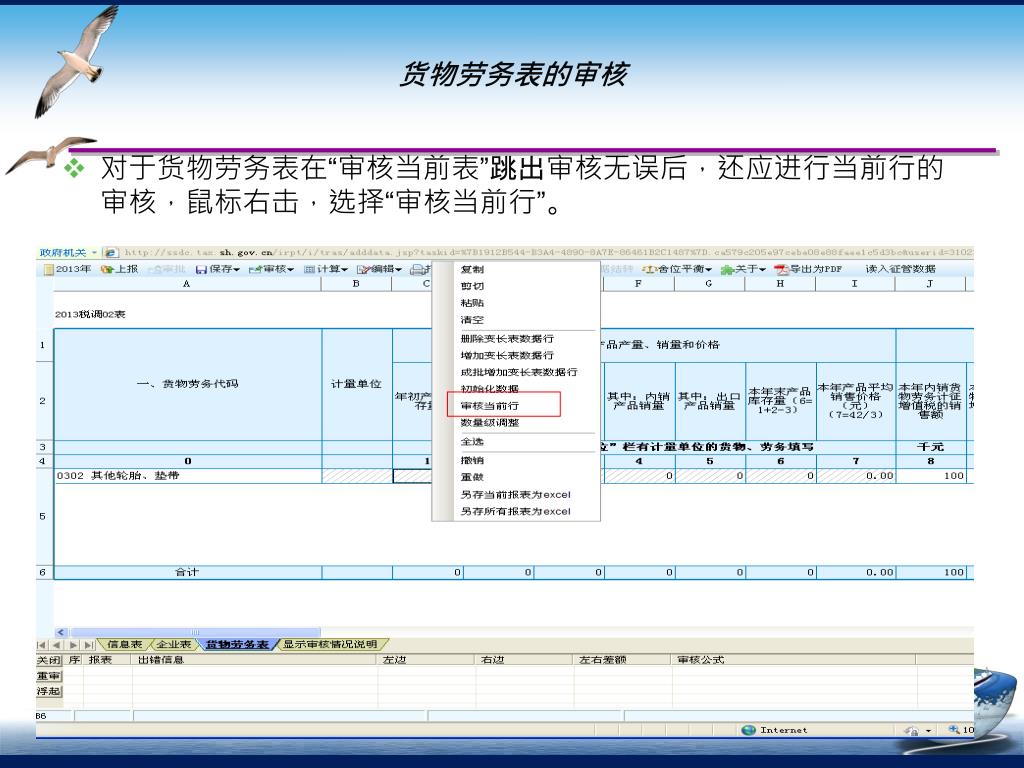Click the 导出为PDF export icon
The width and height of the screenshot is (1024, 768).
click(781, 269)
